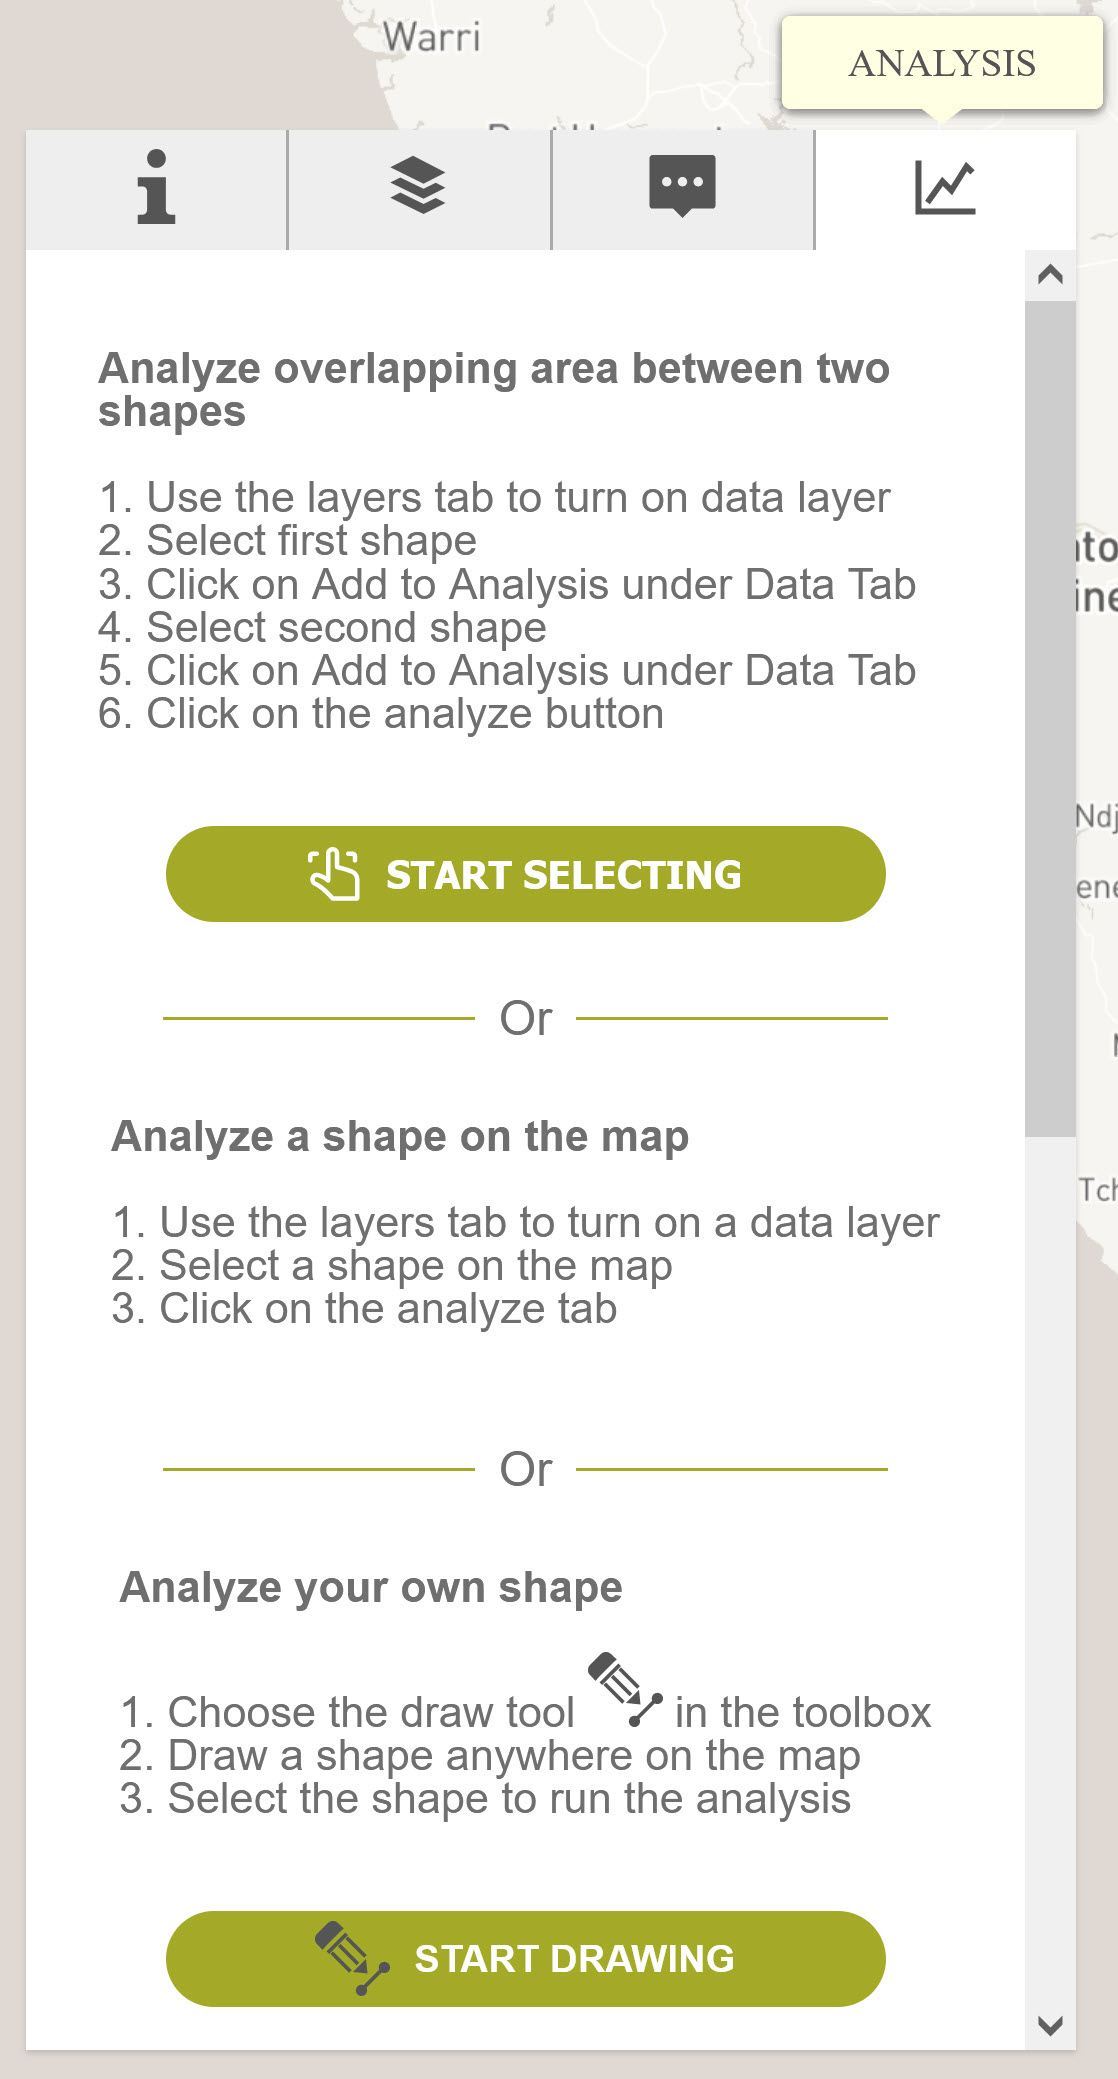Click the heading 'Analyze your own shape'
The height and width of the screenshot is (2079, 1118).
370,1587
